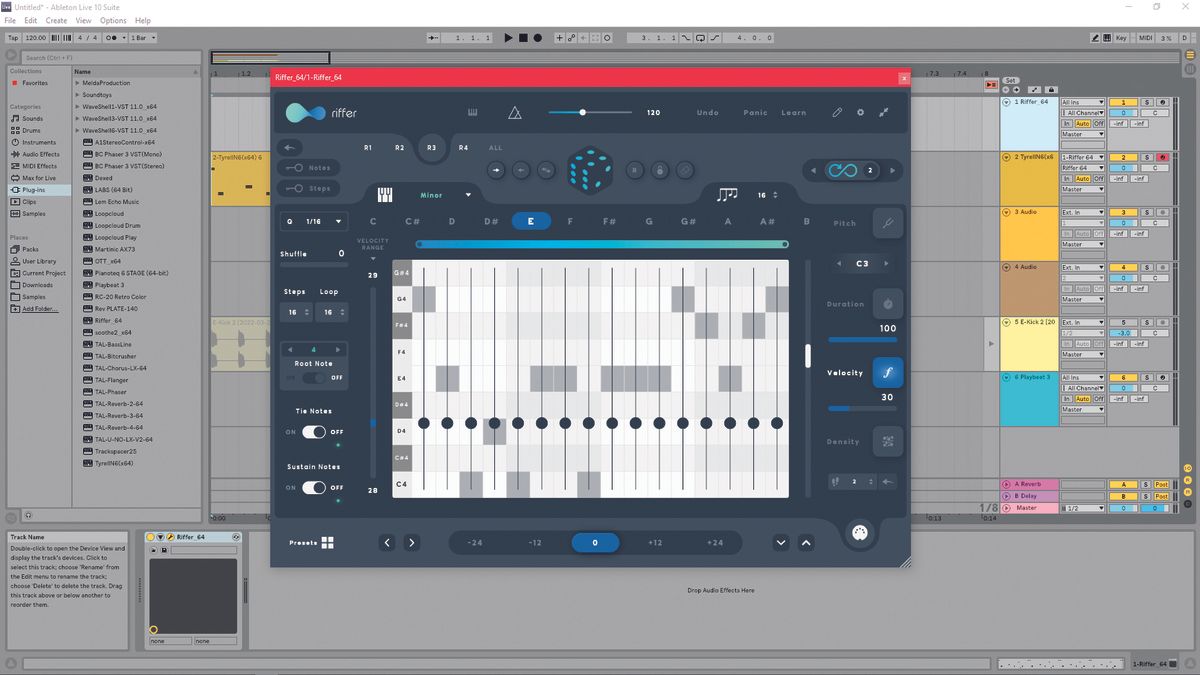
Task: Open the Options menu in Ableton
Action: [x=112, y=19]
